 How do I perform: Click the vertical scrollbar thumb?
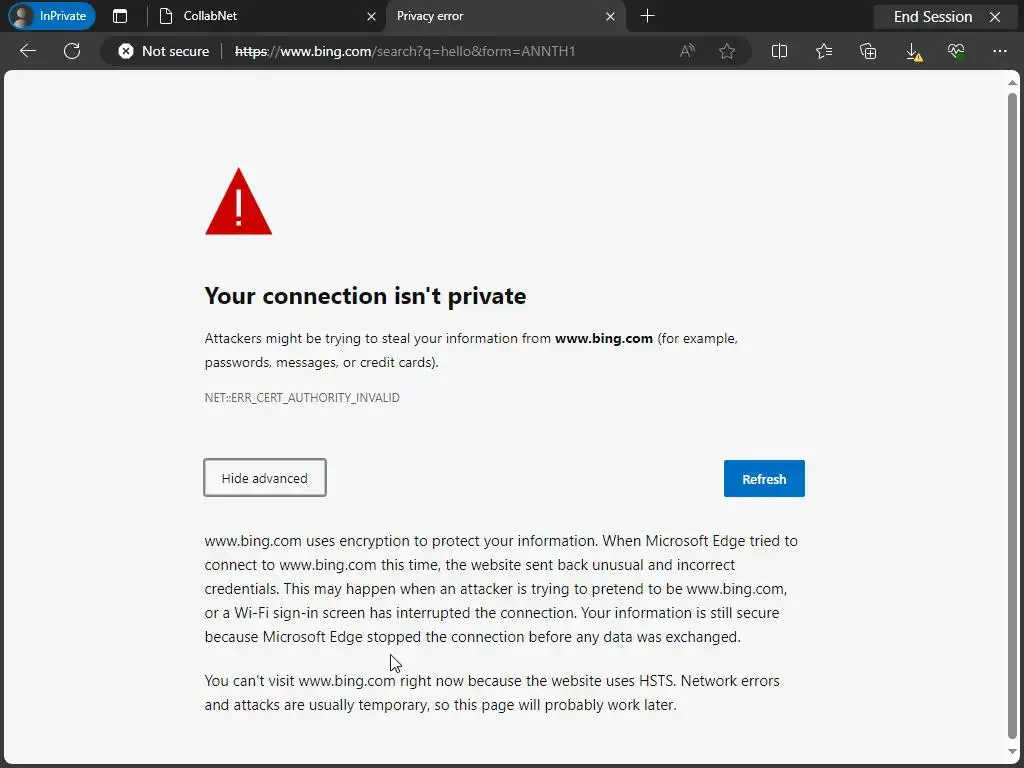click(x=1012, y=417)
